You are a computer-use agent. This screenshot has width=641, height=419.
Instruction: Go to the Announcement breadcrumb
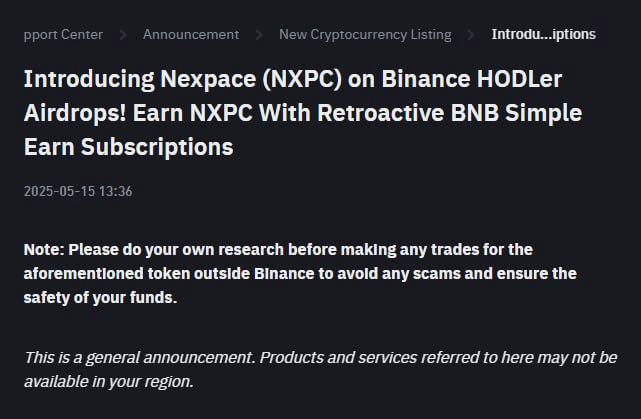pyautogui.click(x=191, y=35)
